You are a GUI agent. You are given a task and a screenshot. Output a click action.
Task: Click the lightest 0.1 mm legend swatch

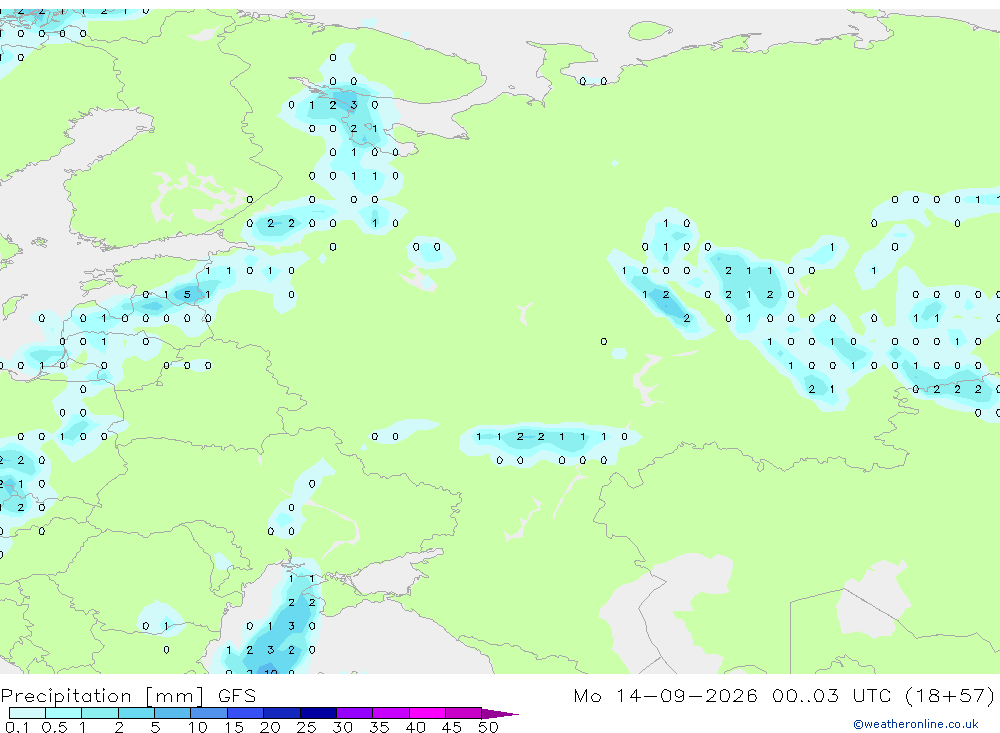(27, 713)
